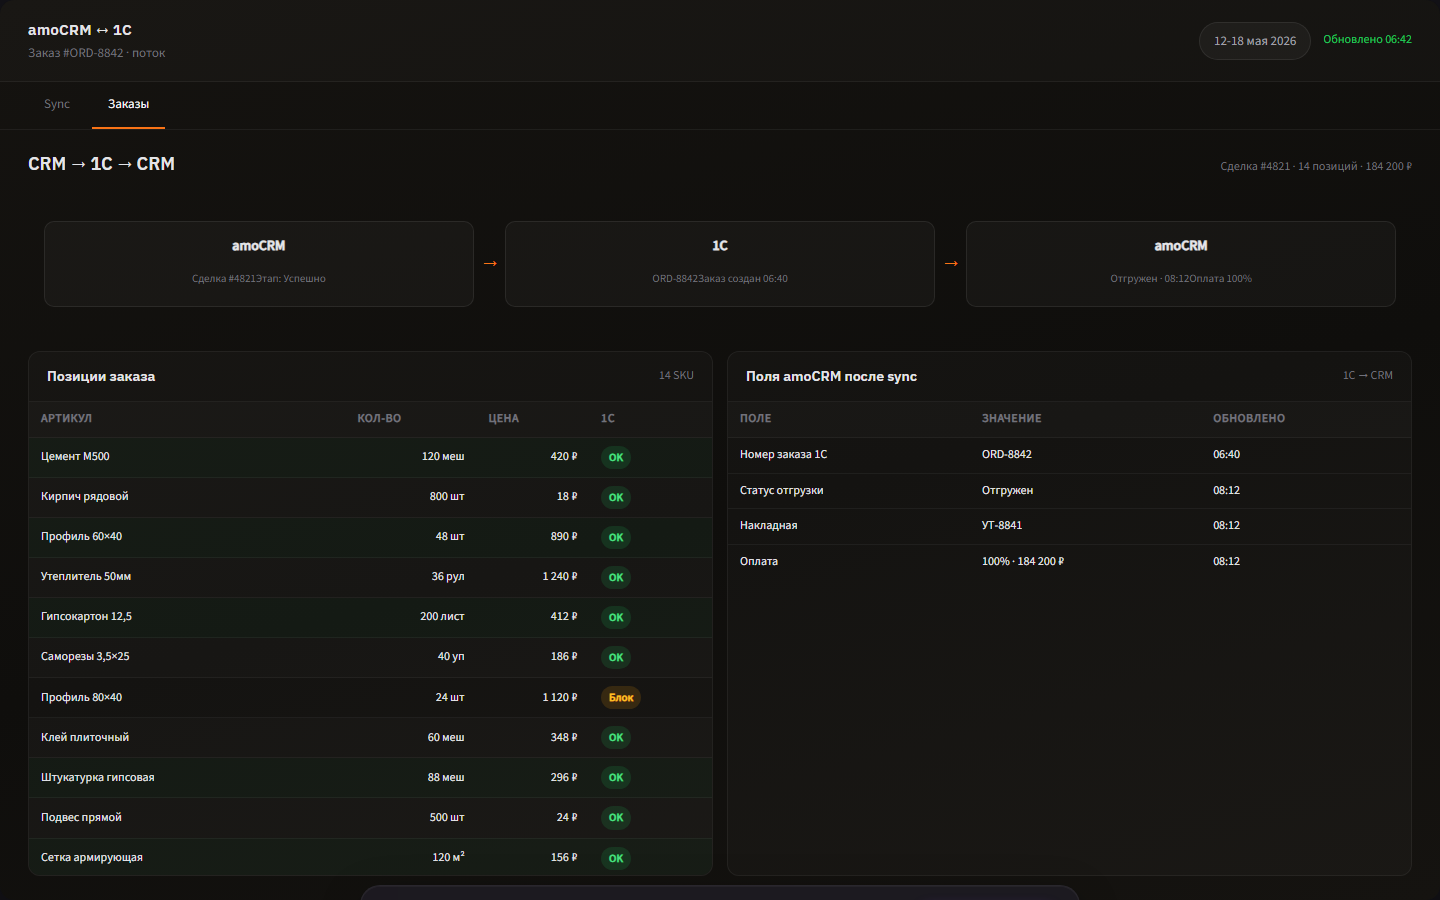1440x900 pixels.
Task: Click the Накладная field name
Action: click(x=768, y=526)
